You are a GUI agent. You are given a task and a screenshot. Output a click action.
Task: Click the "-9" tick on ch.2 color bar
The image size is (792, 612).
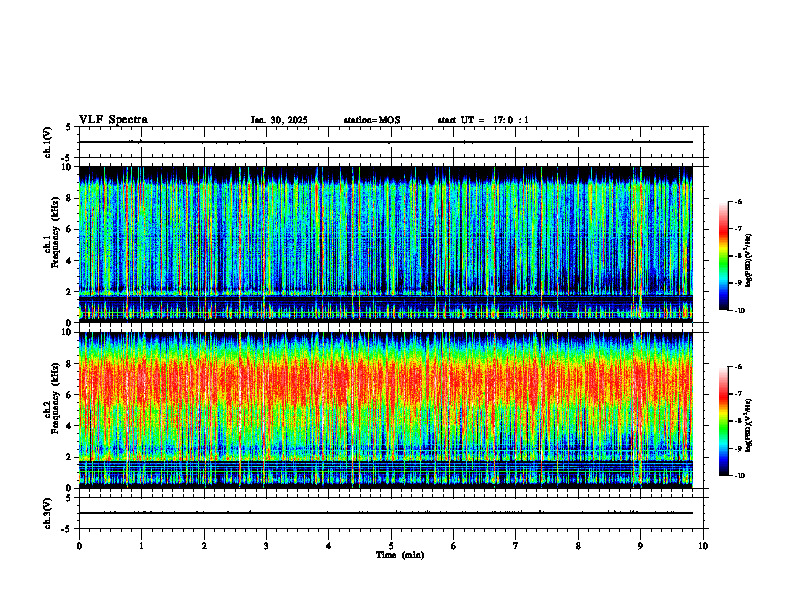pyautogui.click(x=739, y=448)
